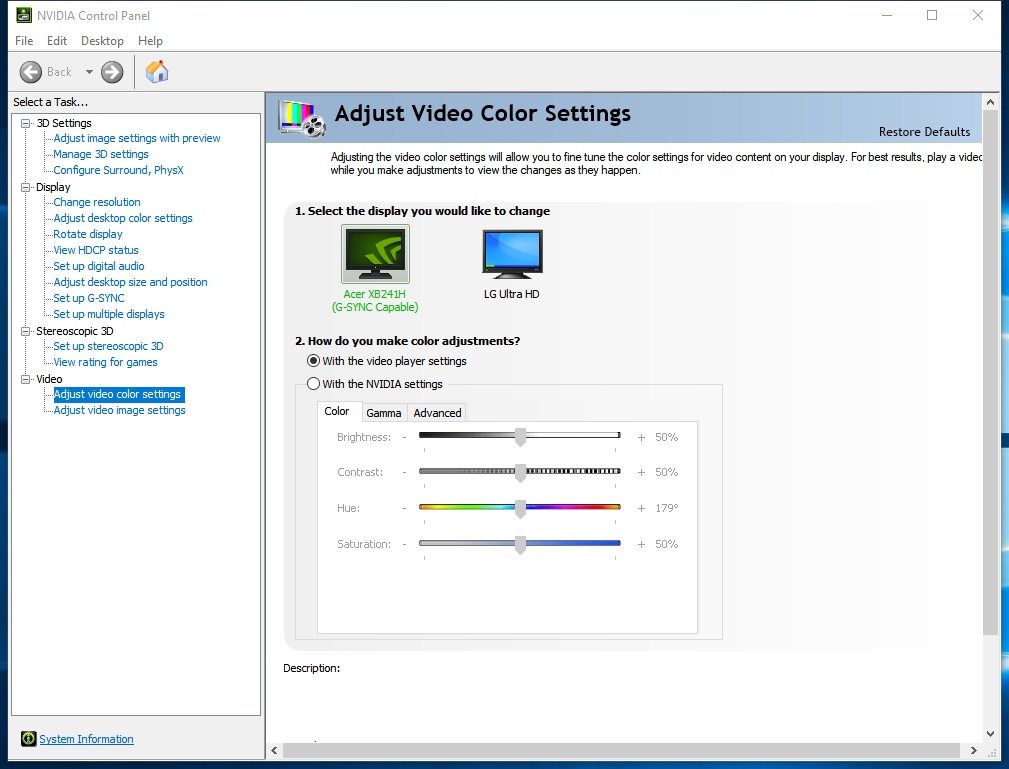Increase Saturation with the plus sign

click(641, 544)
